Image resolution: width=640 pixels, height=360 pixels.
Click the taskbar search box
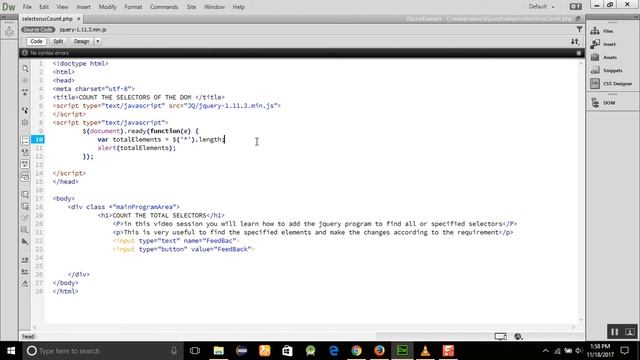click(102, 351)
